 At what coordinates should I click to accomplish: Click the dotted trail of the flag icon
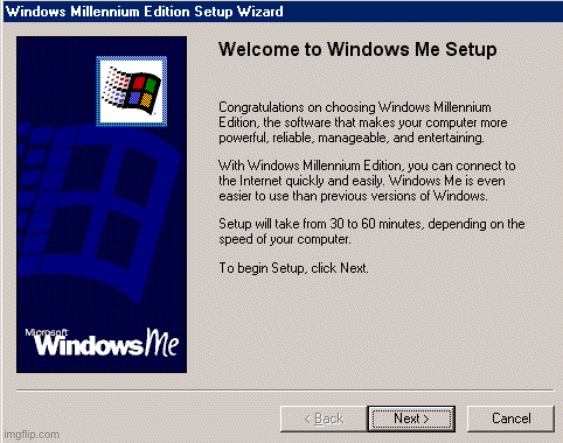pyautogui.click(x=115, y=86)
